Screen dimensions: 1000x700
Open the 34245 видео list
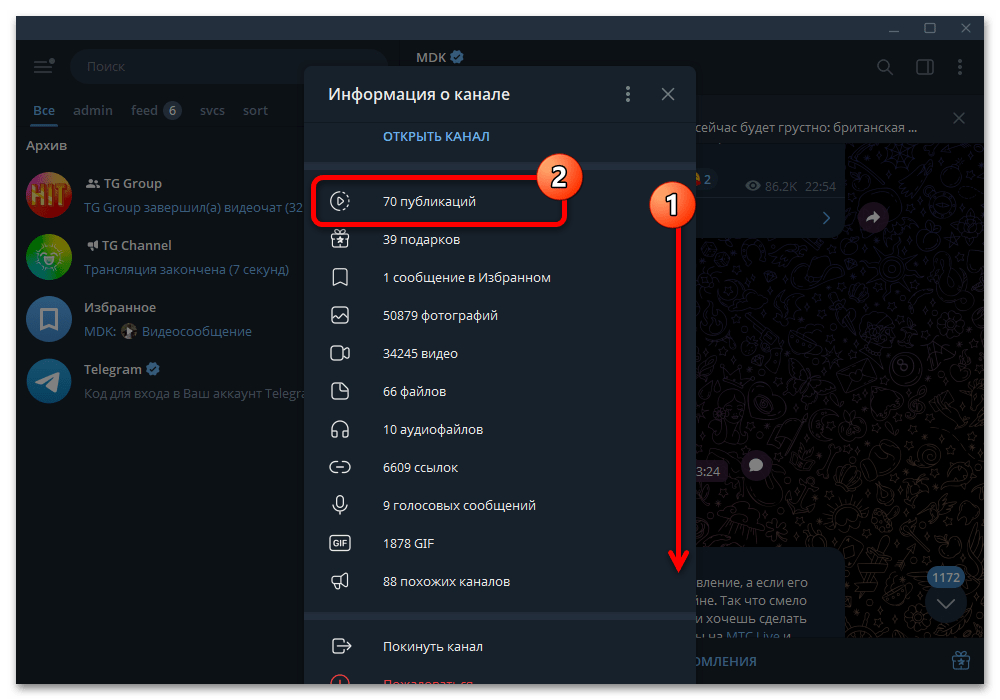tap(499, 353)
